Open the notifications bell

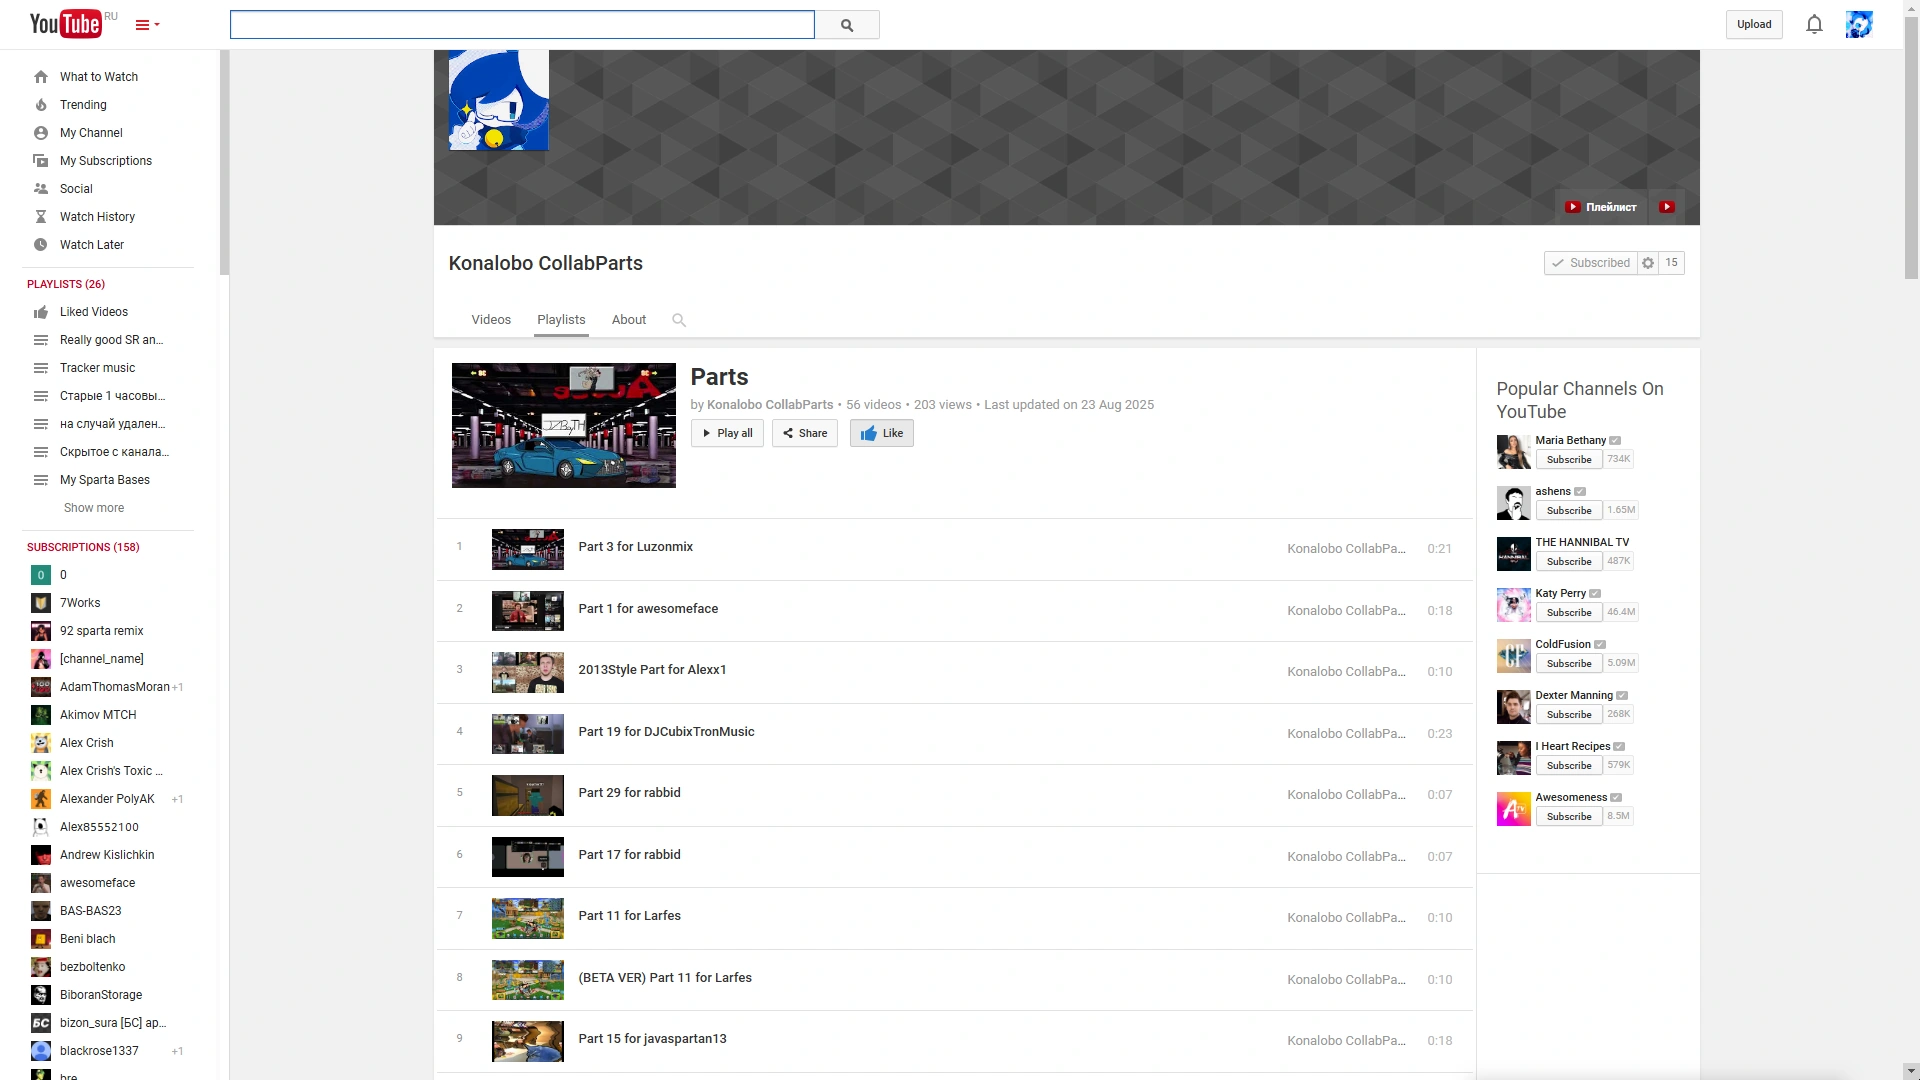[1814, 25]
